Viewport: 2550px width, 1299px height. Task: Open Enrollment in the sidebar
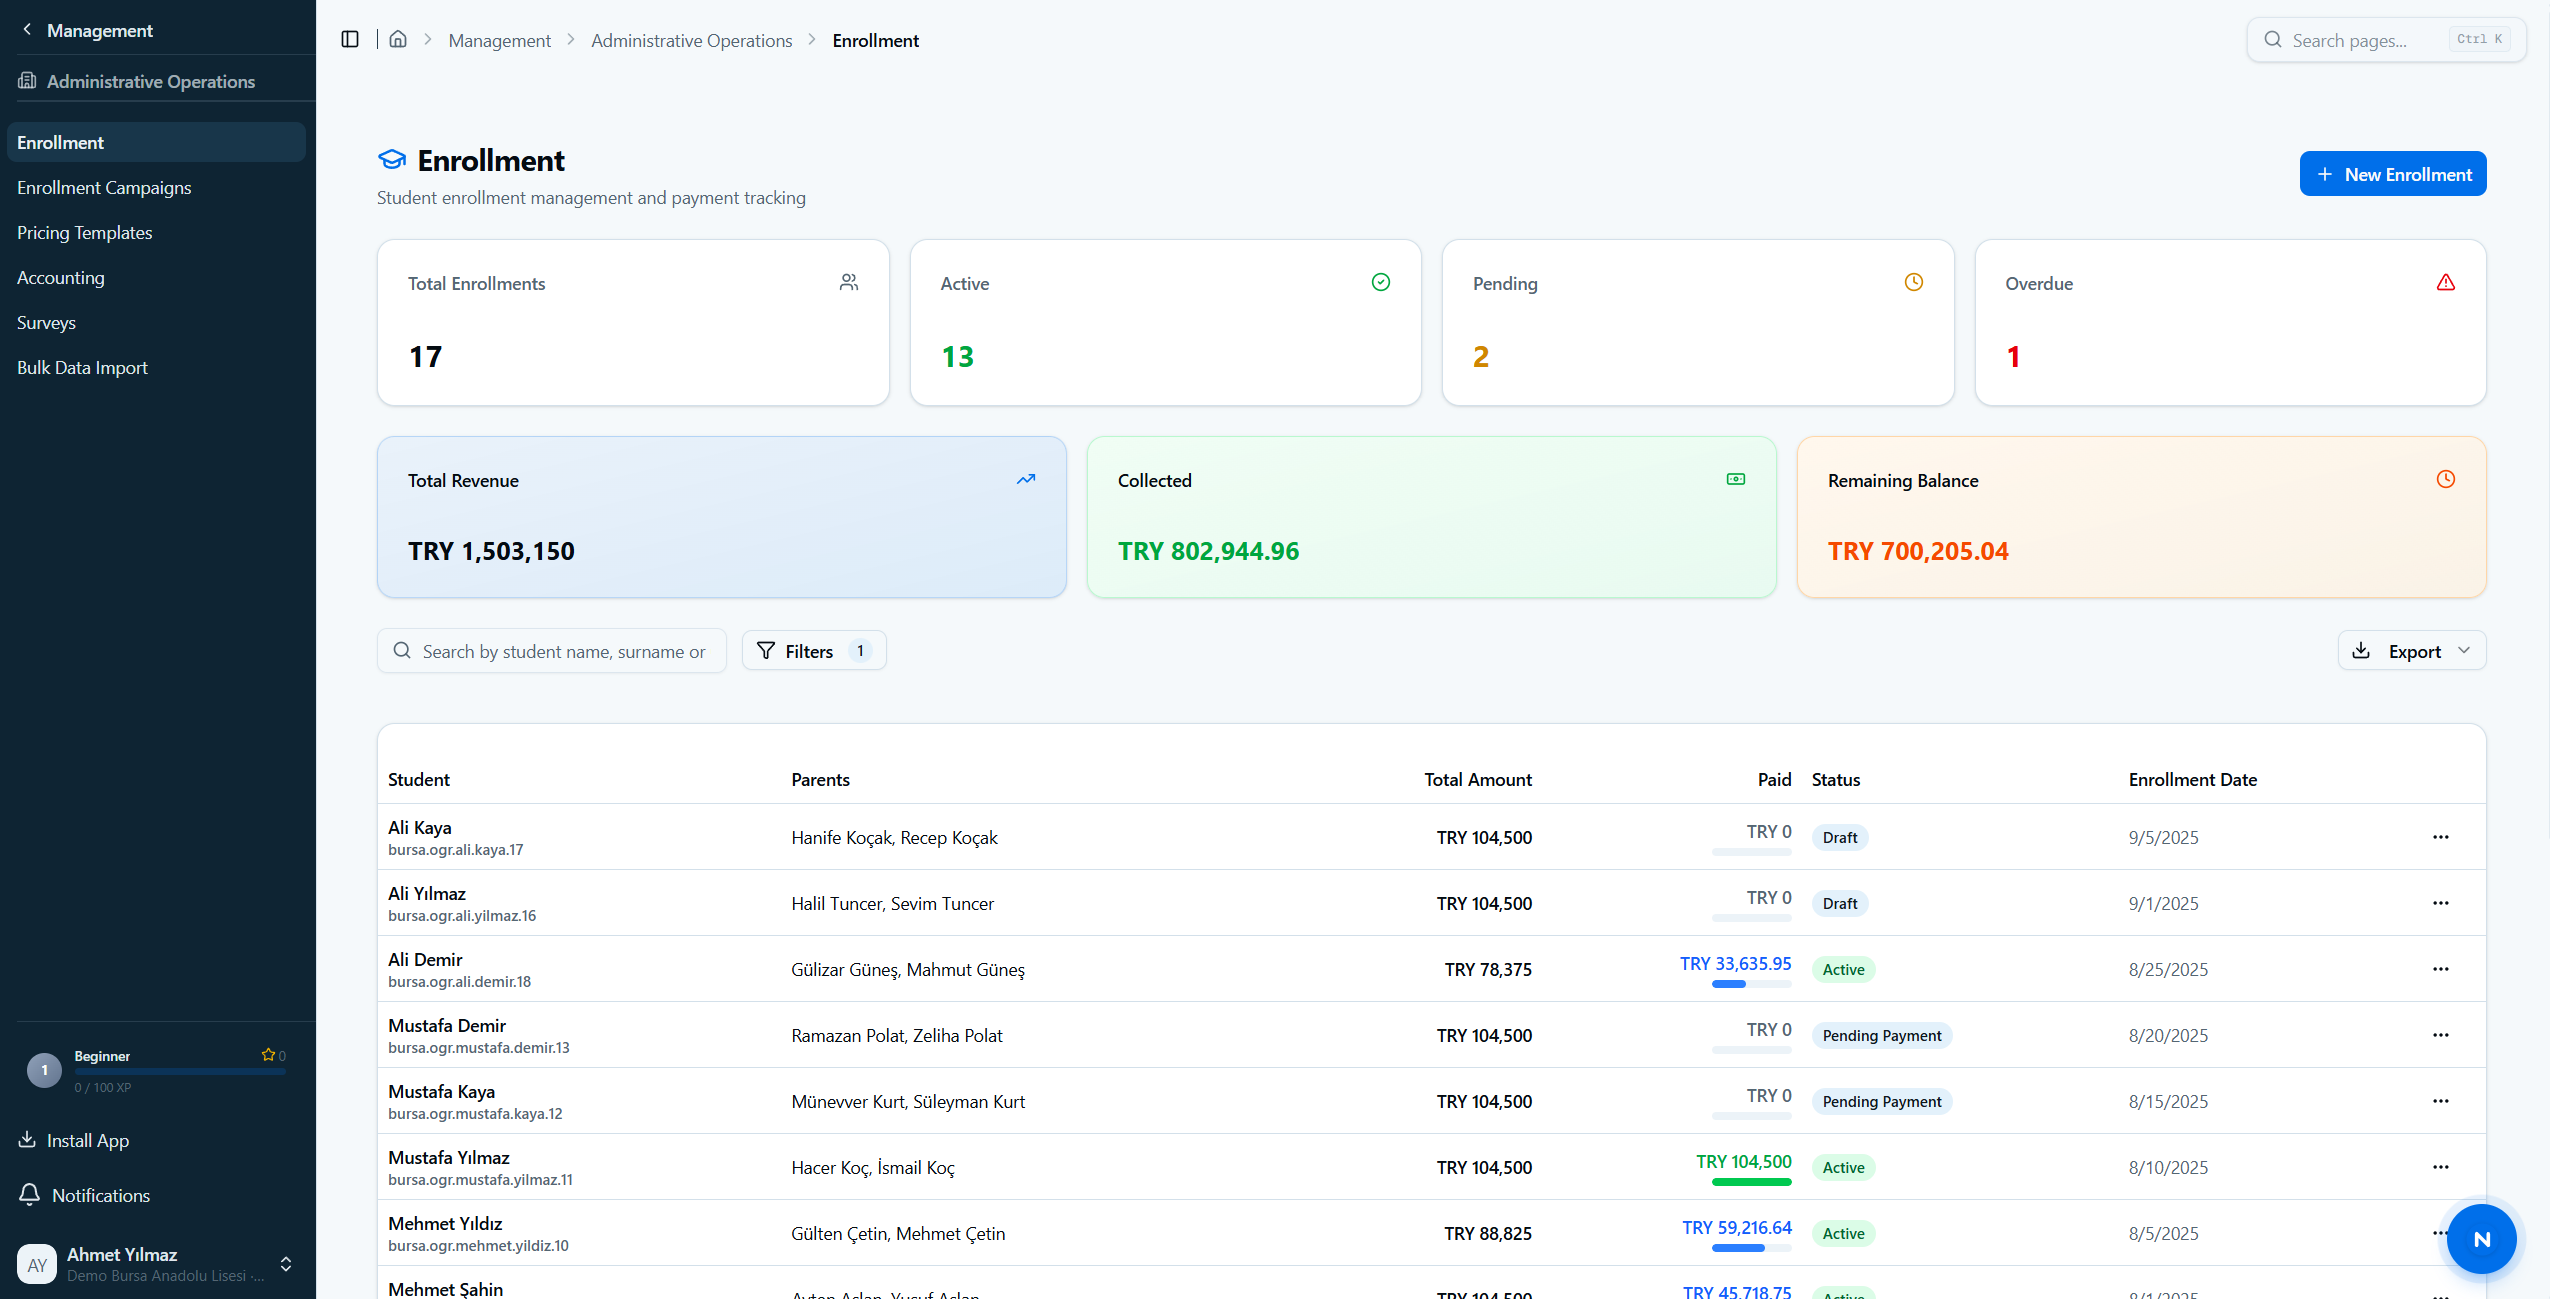[156, 142]
